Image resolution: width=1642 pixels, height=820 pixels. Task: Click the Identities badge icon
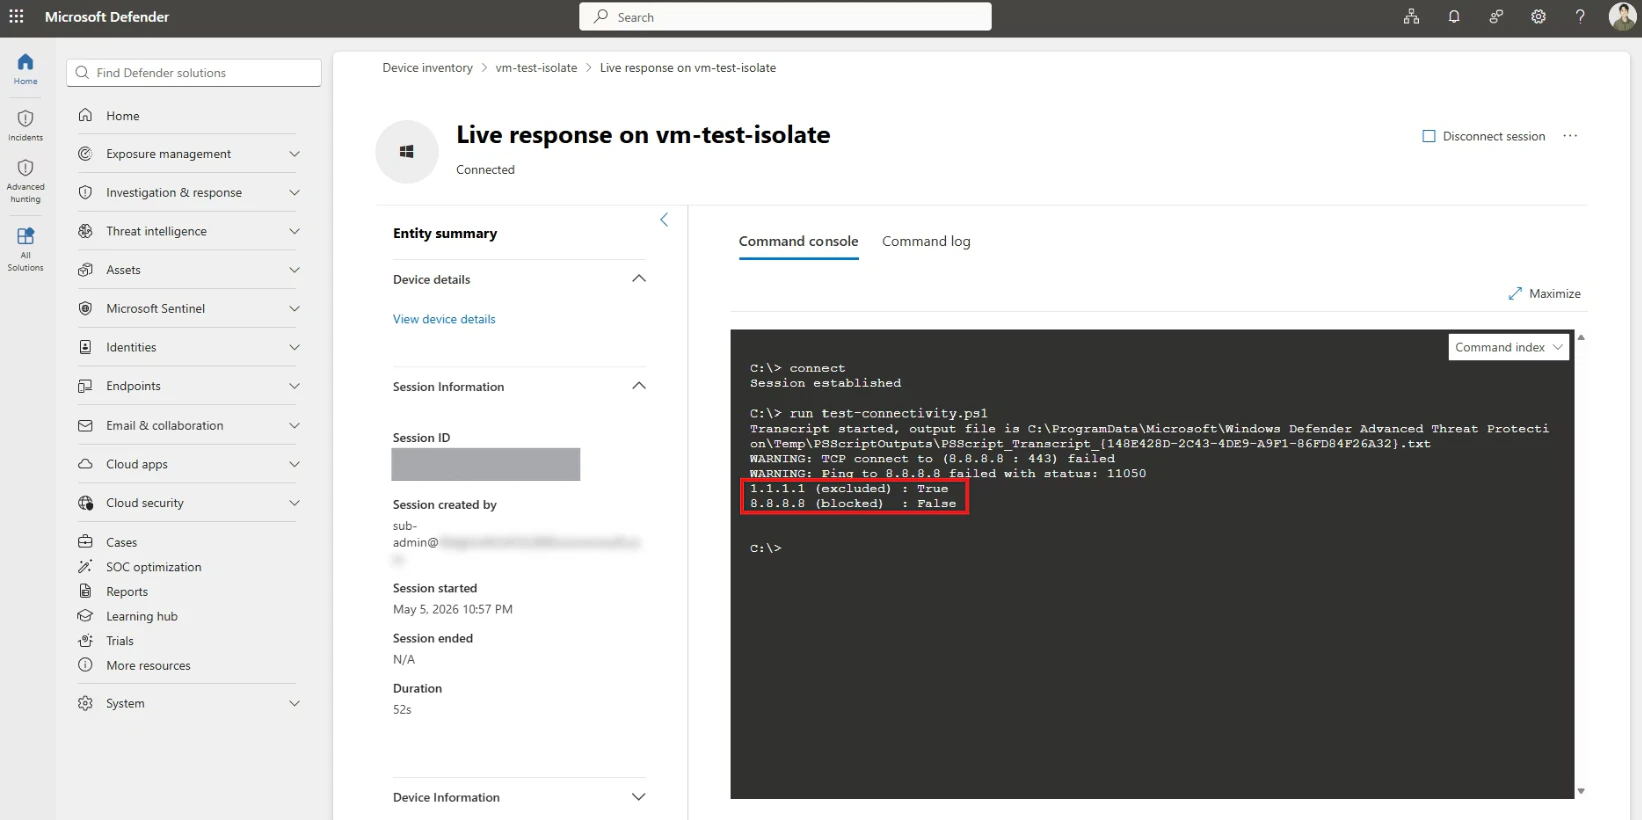pos(86,347)
